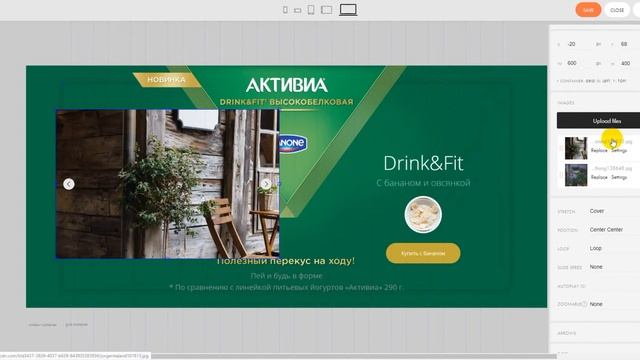Expand the Arrows settings section
Screen dimensions: 640x360
click(x=596, y=333)
